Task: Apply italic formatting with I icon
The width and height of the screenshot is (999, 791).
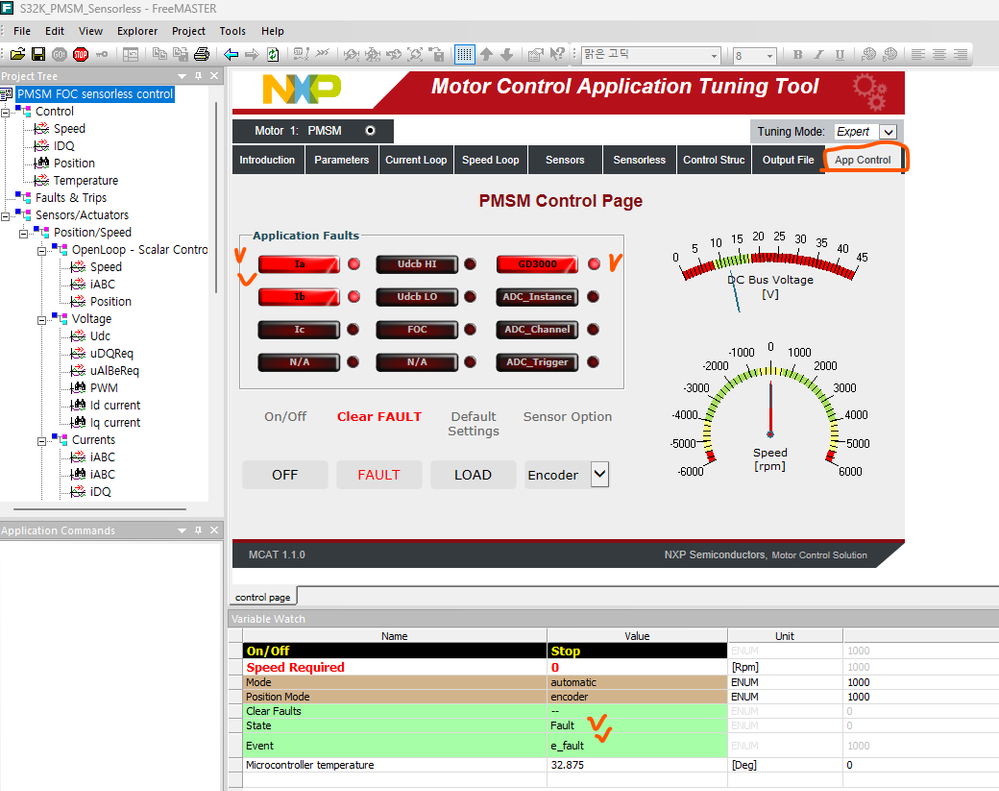Action: tap(819, 55)
